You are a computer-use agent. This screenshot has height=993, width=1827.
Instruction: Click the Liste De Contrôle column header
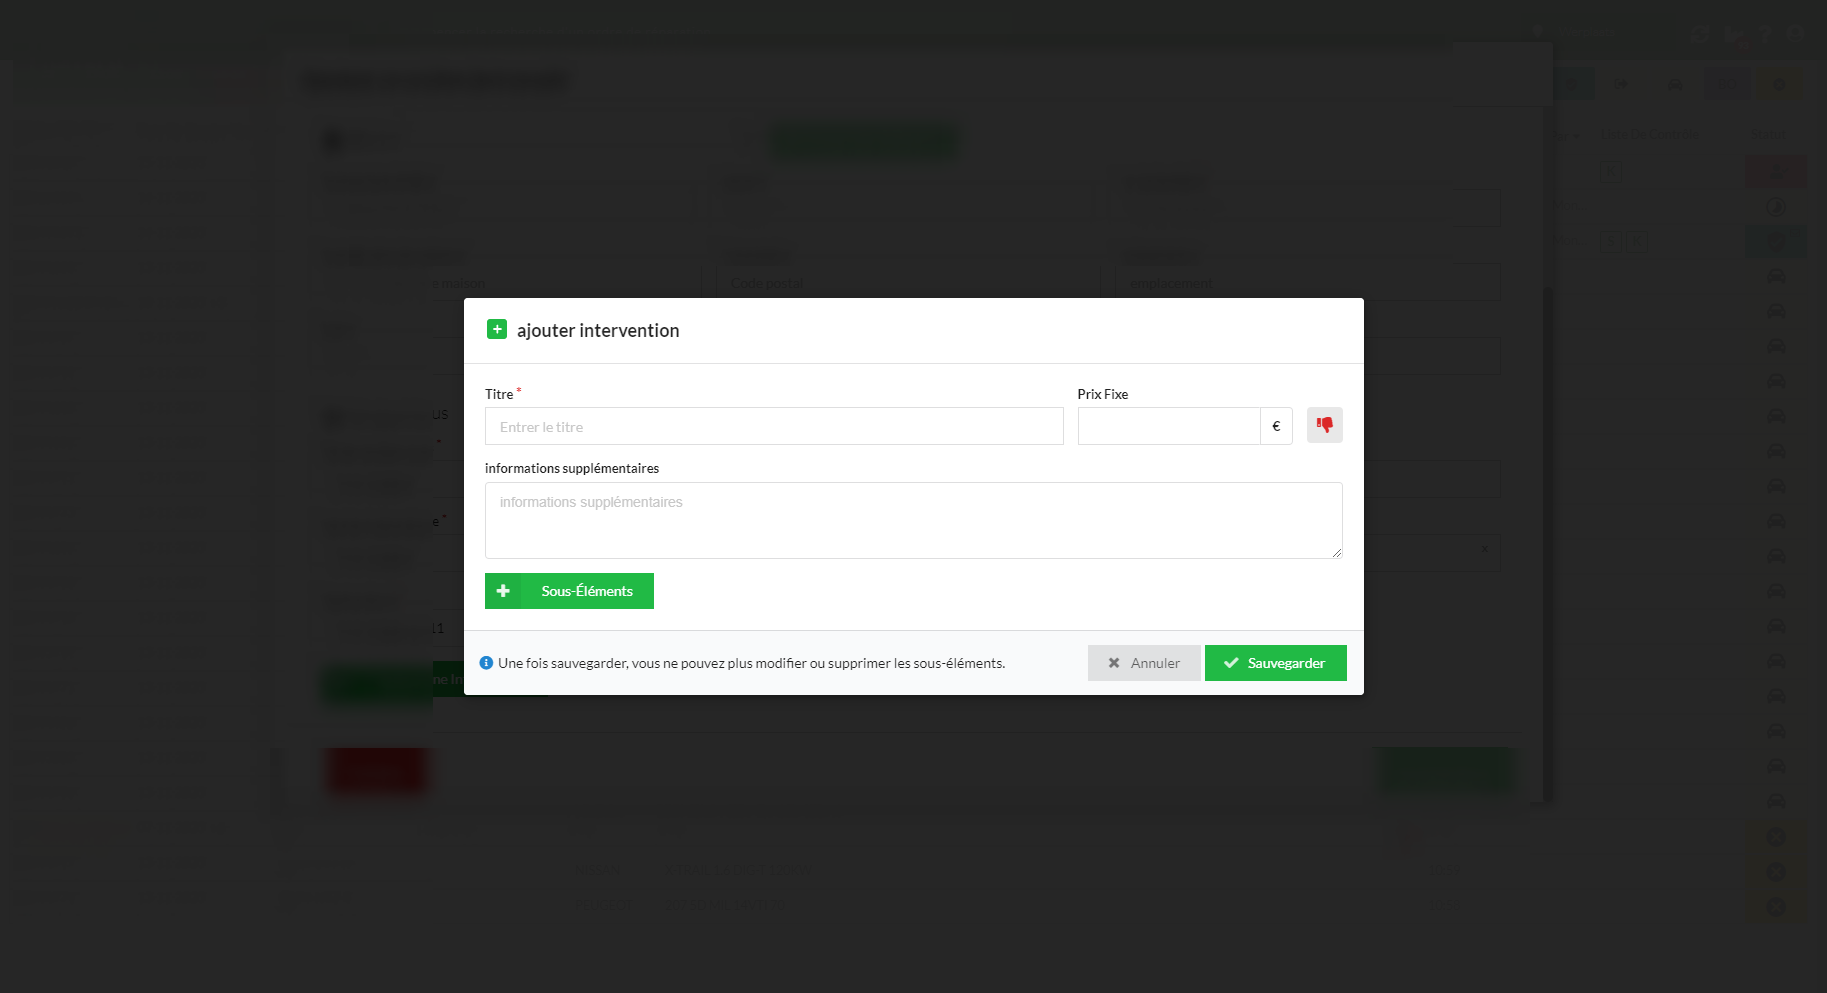click(x=1650, y=134)
